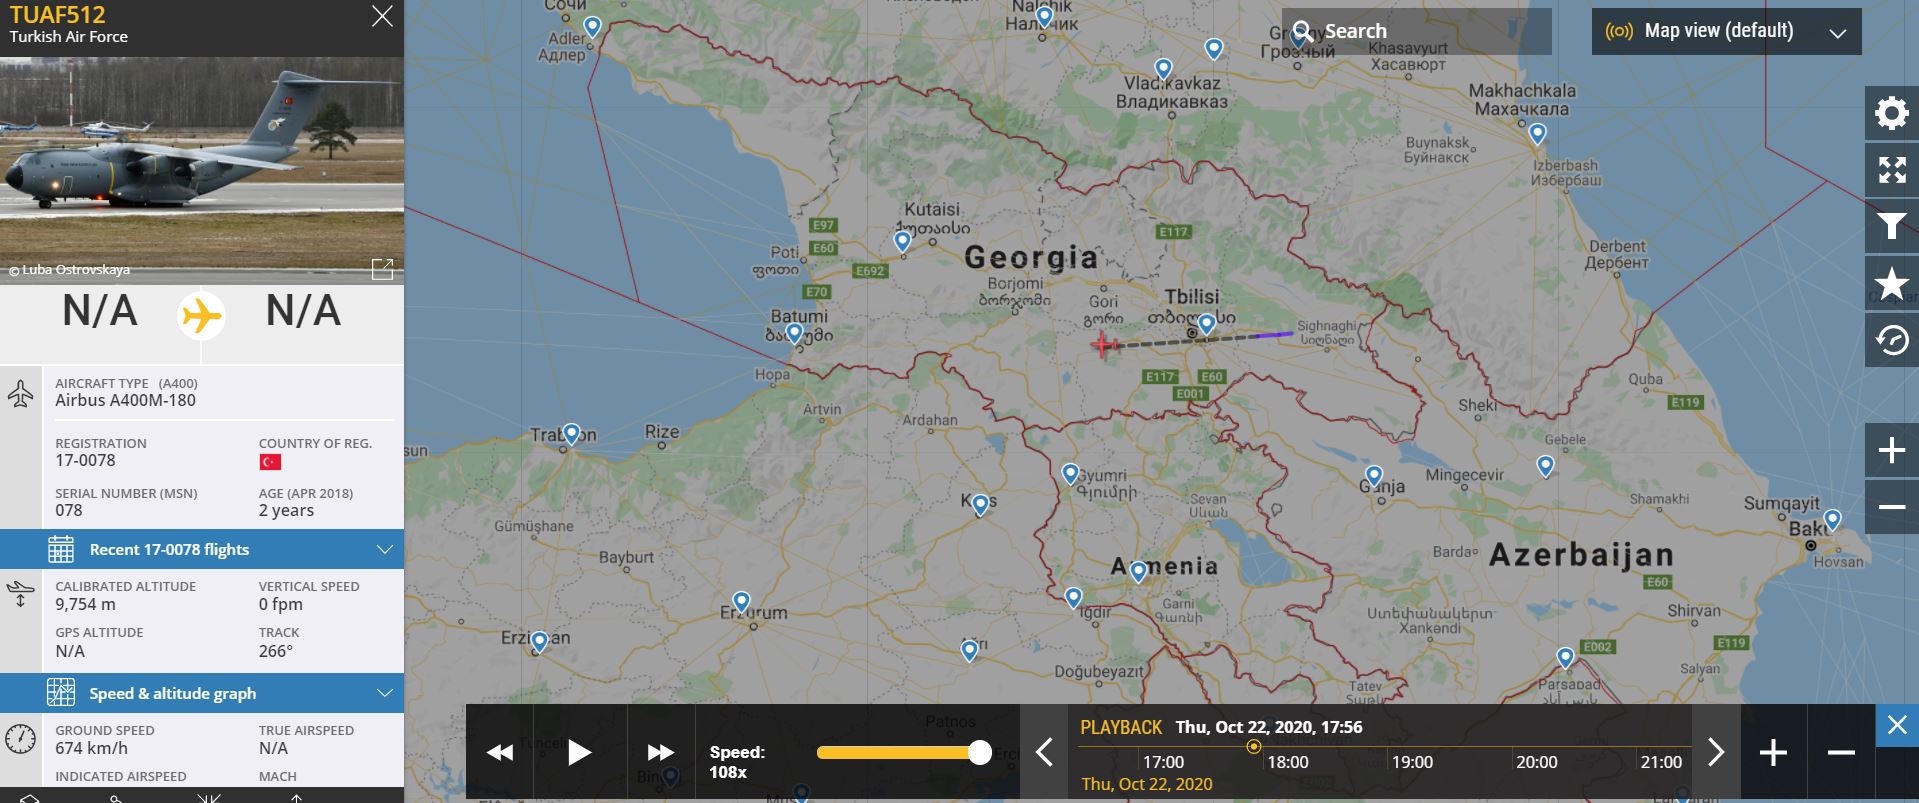
Task: Click the Tbilisi airport pin
Action: click(x=1207, y=324)
